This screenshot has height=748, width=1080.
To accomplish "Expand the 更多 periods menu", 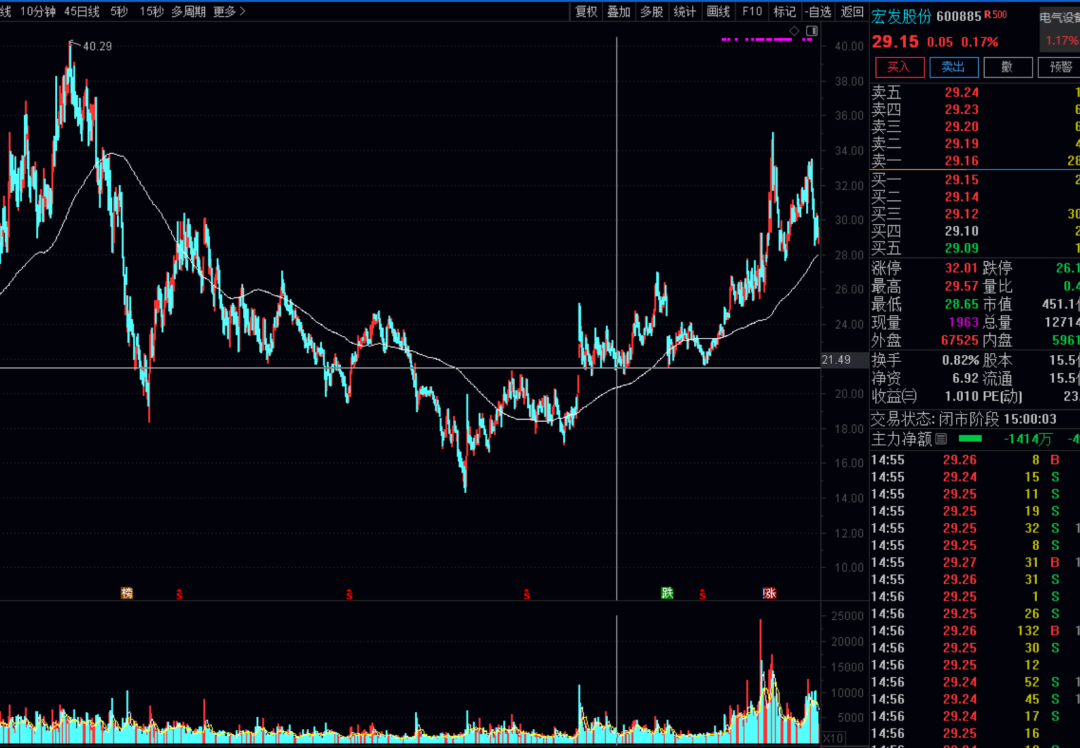I will [229, 11].
